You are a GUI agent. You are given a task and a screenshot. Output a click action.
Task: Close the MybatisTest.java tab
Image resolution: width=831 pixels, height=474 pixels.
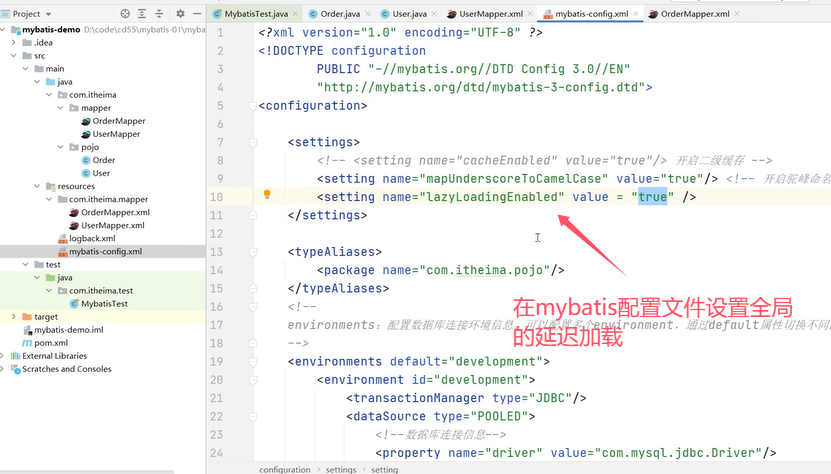click(x=295, y=14)
